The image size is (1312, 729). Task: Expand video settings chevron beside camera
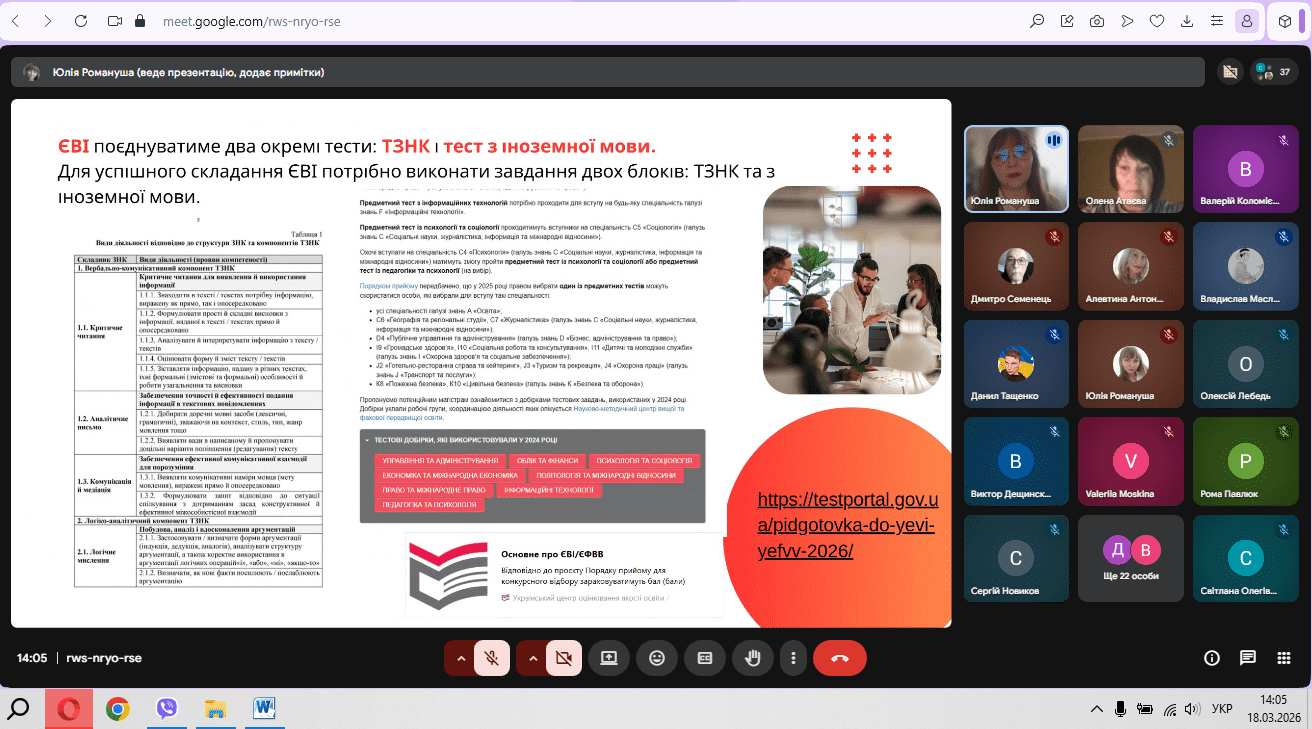click(532, 658)
